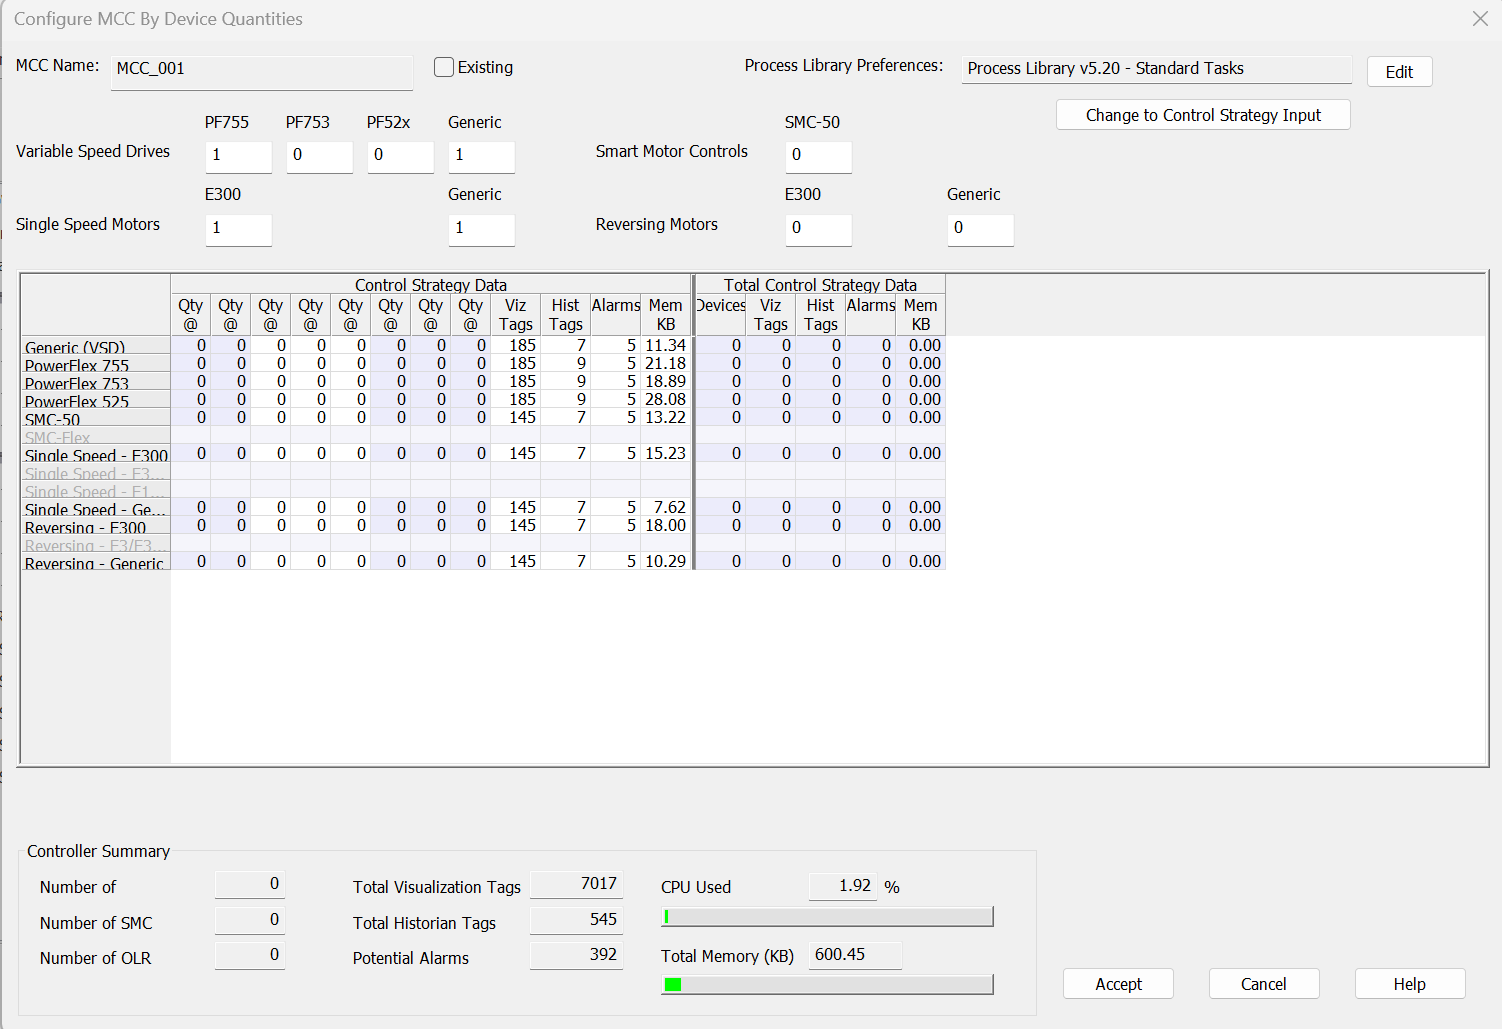Click the CPU Used progress bar
This screenshot has width=1502, height=1029.
point(828,917)
